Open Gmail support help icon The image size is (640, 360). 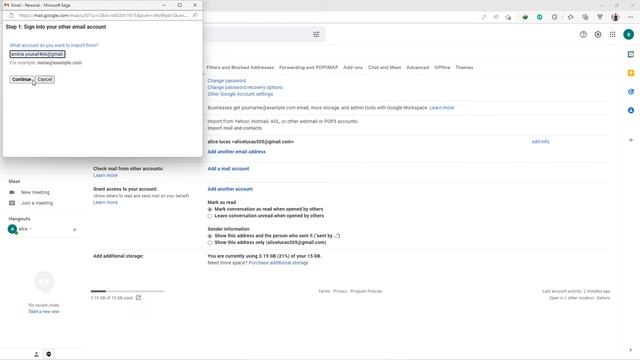pos(583,35)
